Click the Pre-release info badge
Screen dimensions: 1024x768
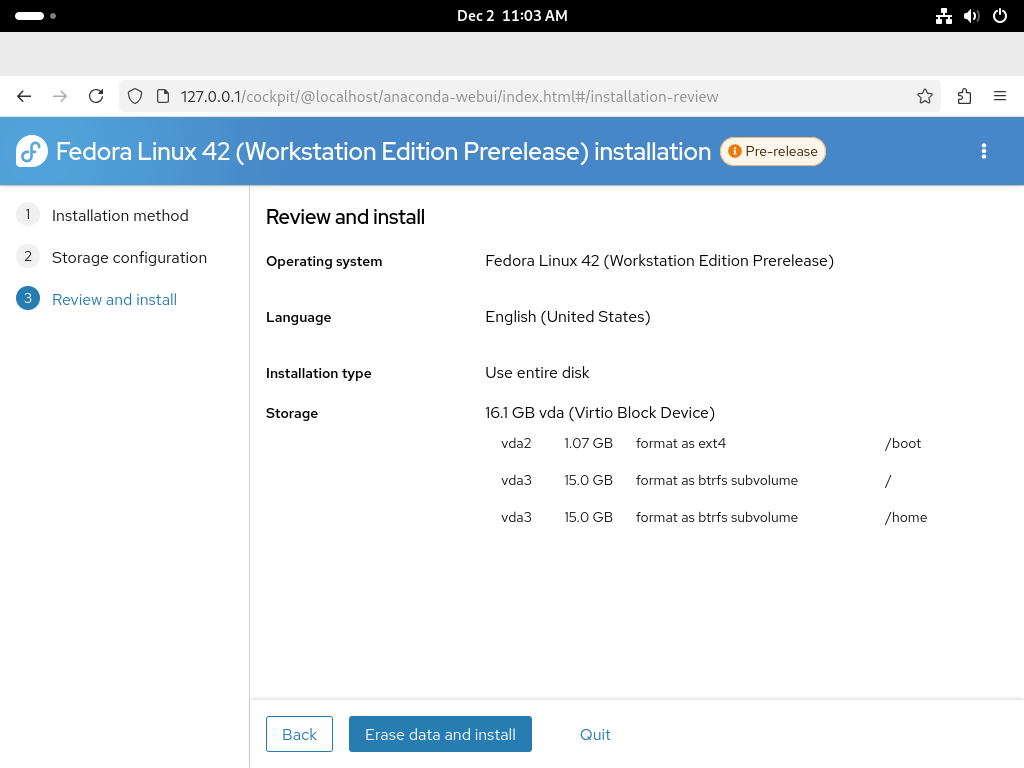pyautogui.click(x=773, y=152)
